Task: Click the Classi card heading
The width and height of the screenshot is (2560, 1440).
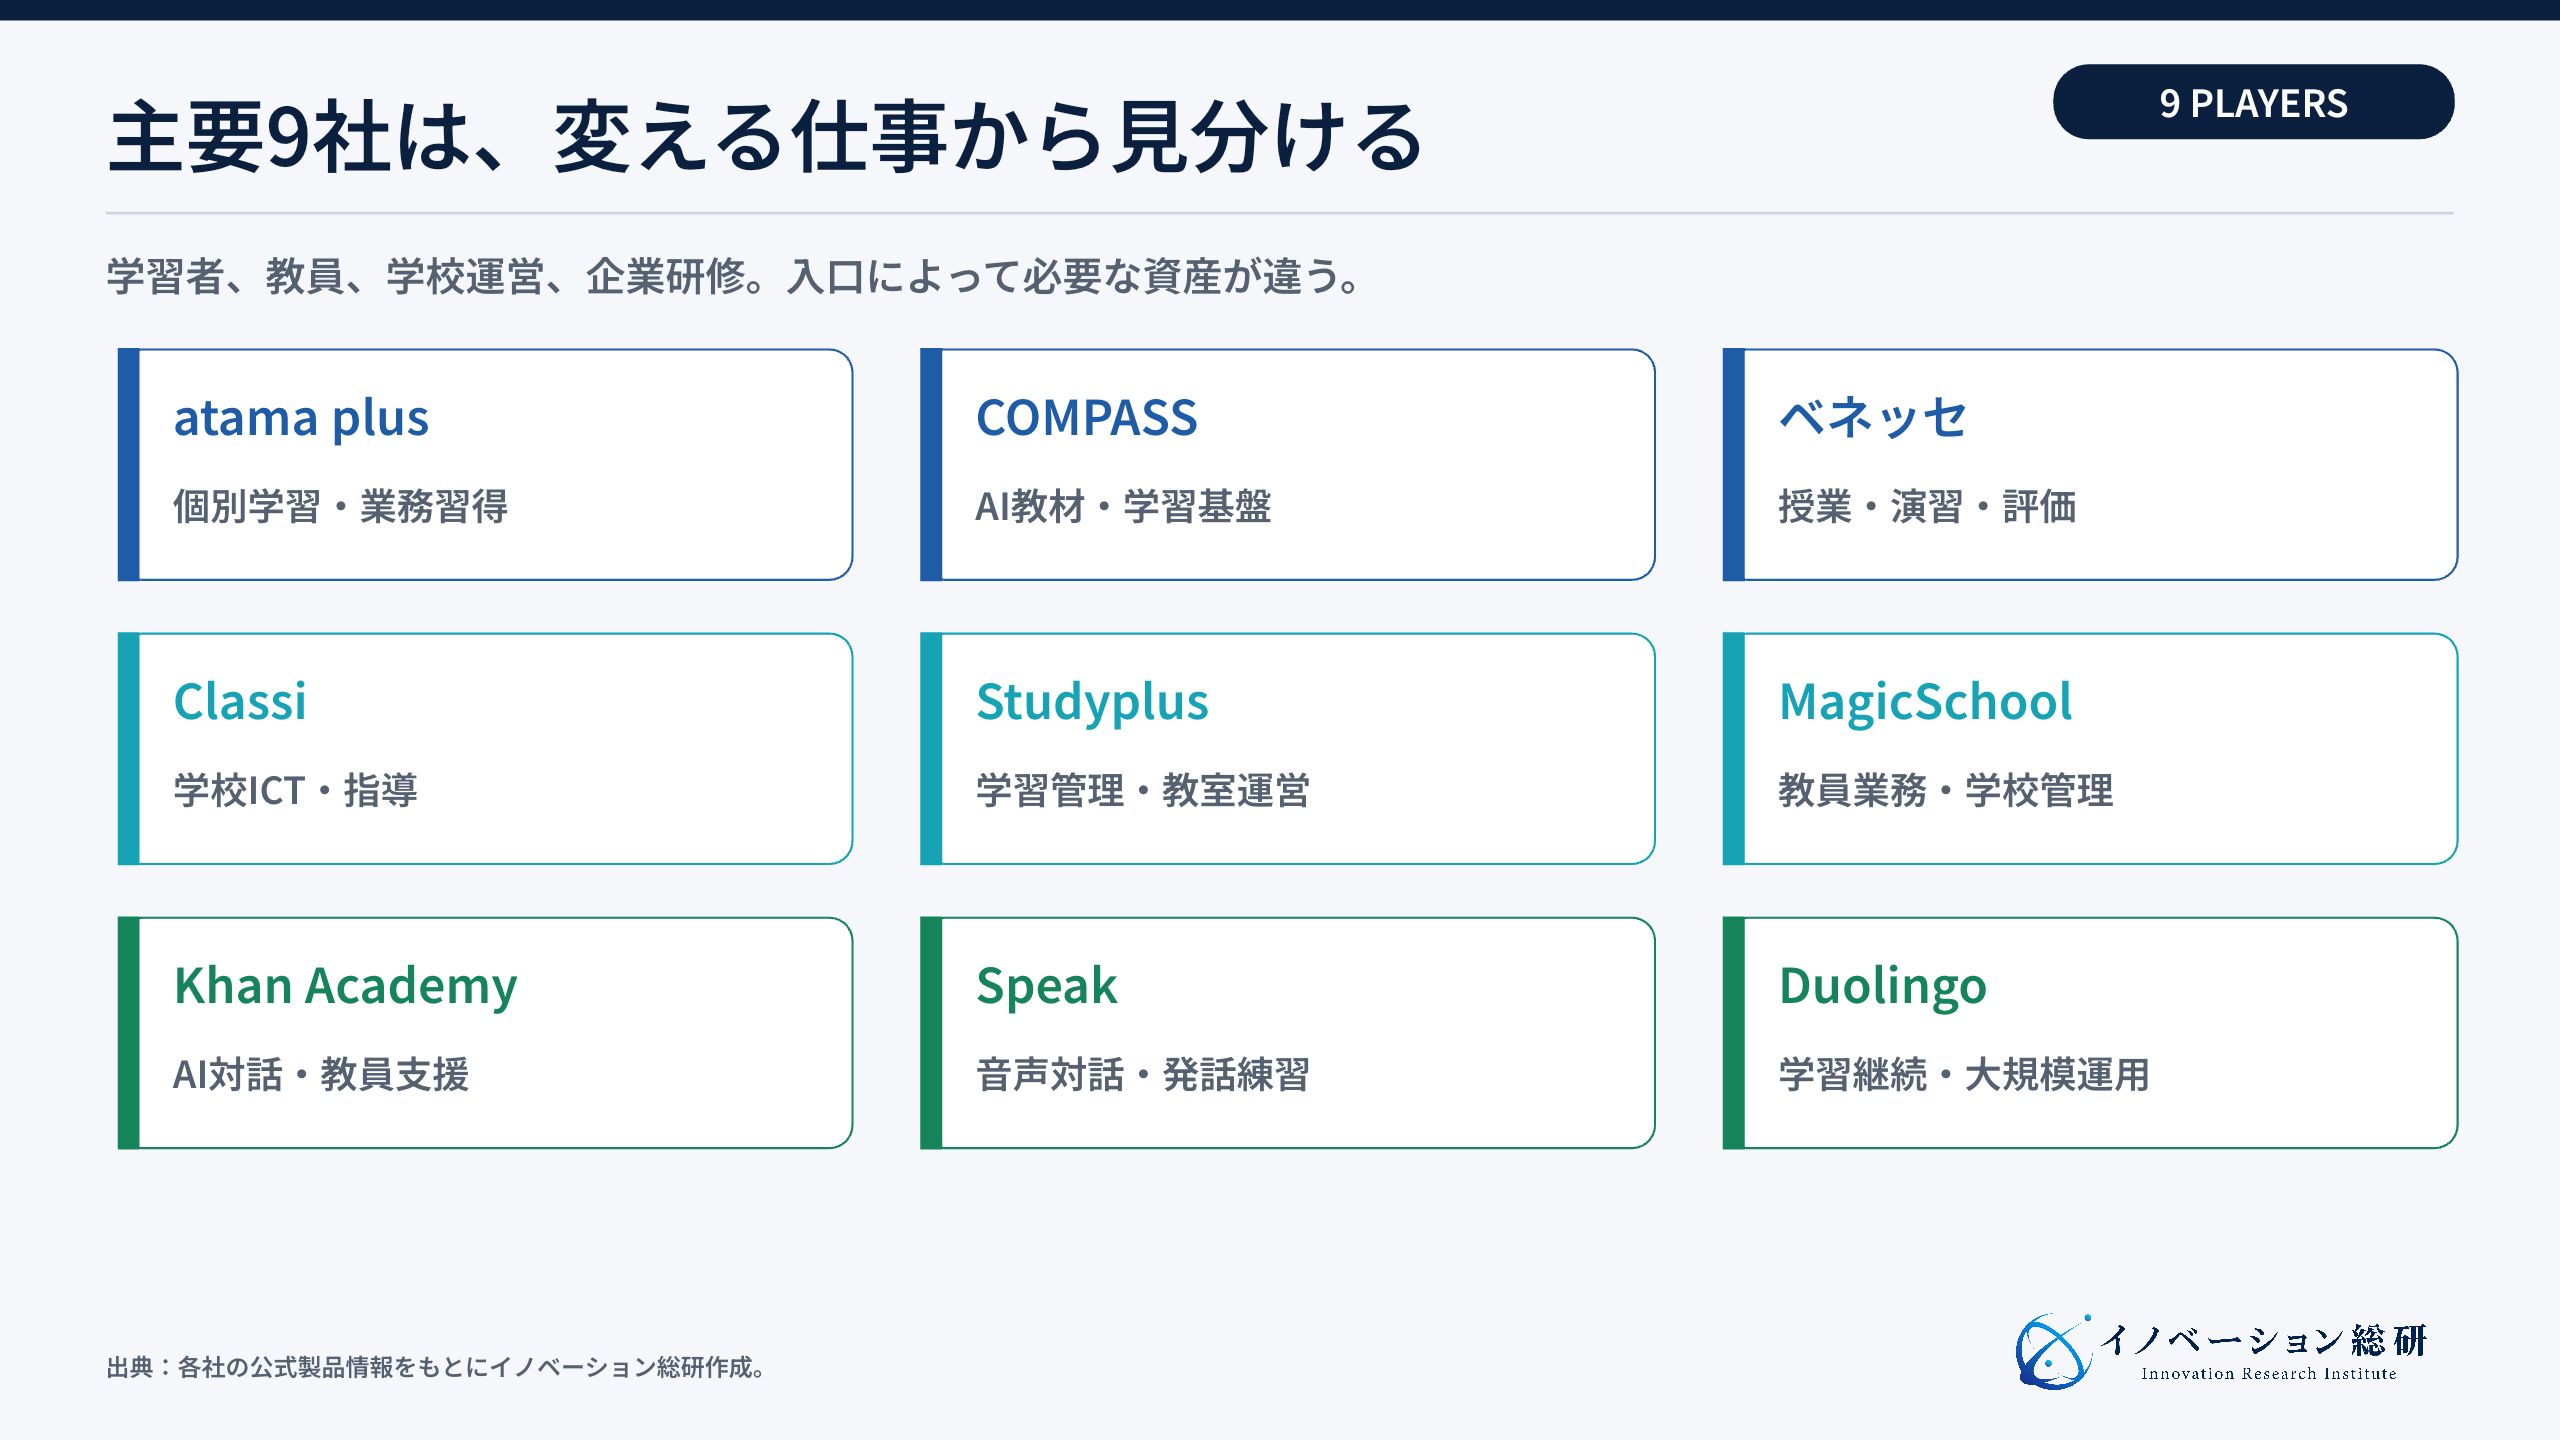Action: [240, 702]
